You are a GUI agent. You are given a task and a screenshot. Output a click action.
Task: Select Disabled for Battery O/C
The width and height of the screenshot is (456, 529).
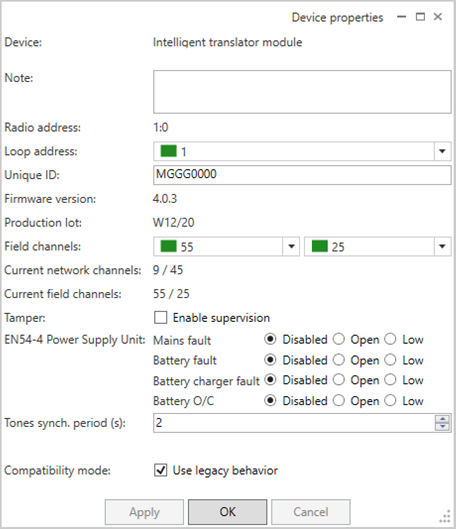pyautogui.click(x=270, y=400)
